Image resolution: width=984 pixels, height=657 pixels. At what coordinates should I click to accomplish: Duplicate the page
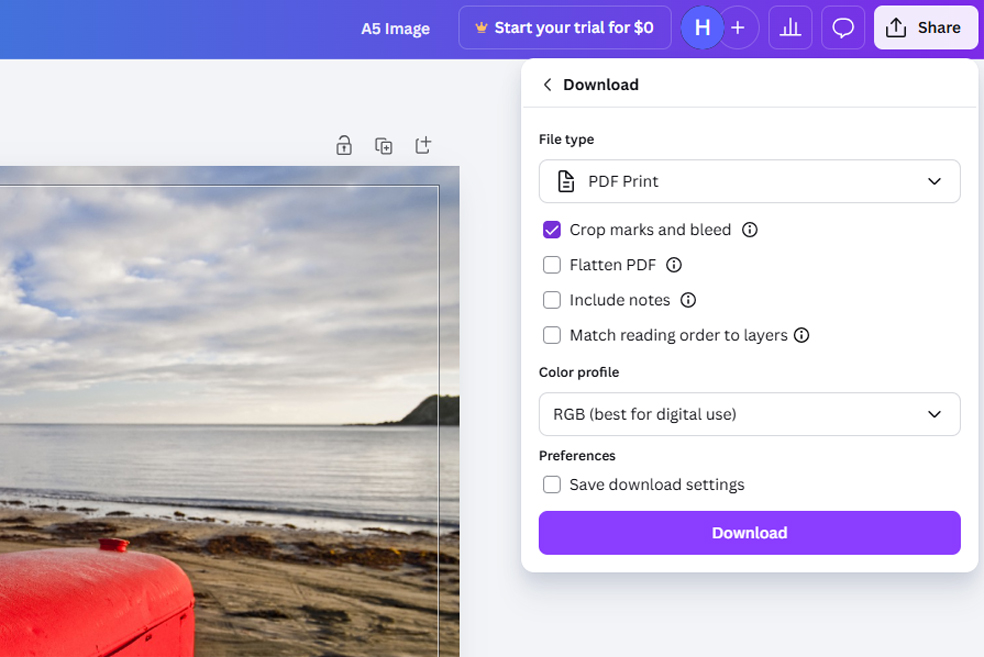click(382, 145)
